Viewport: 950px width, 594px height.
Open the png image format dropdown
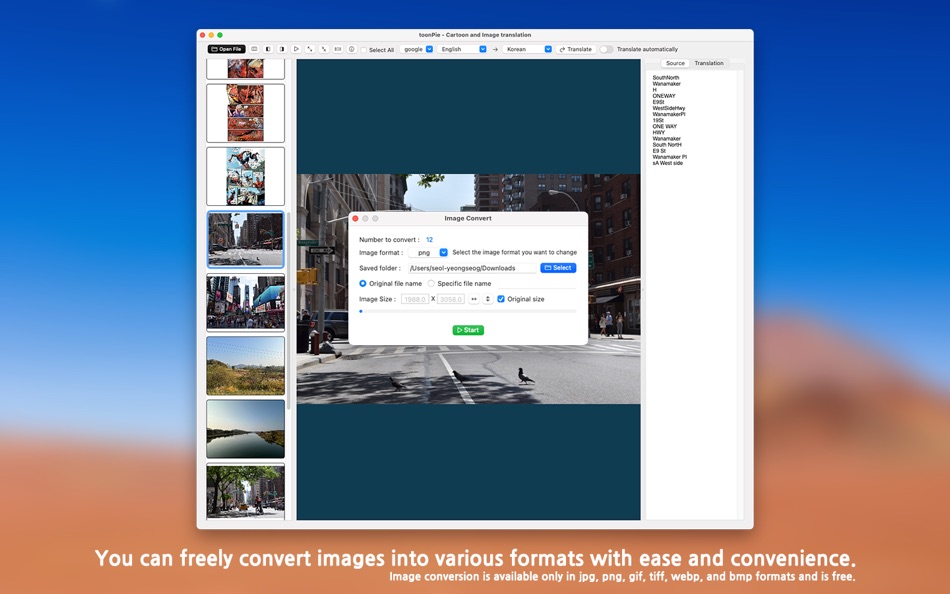coord(428,252)
